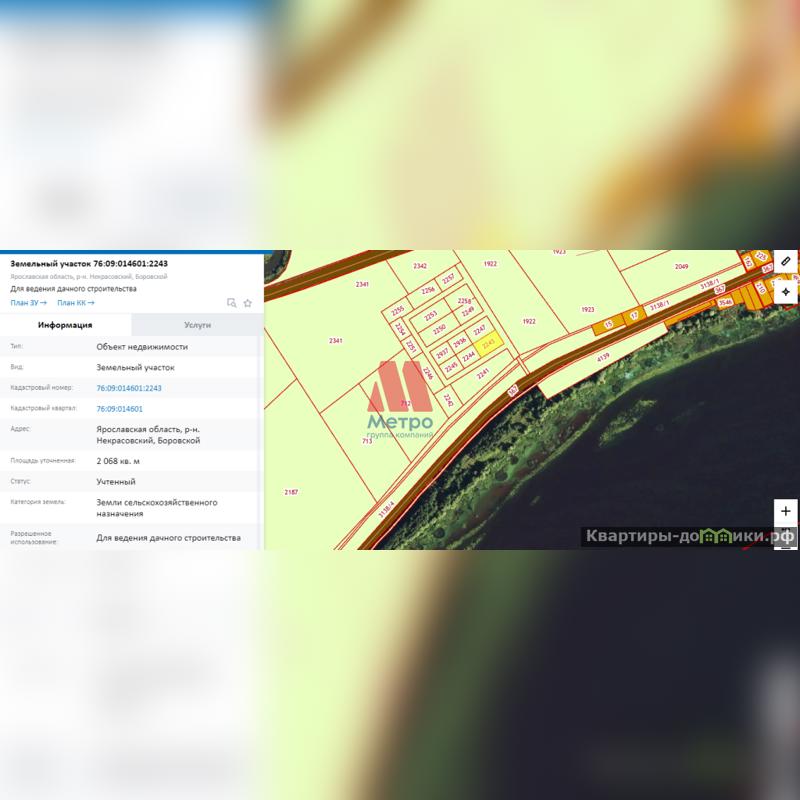Zoom in with the plus button
The image size is (800, 800).
pos(786,511)
